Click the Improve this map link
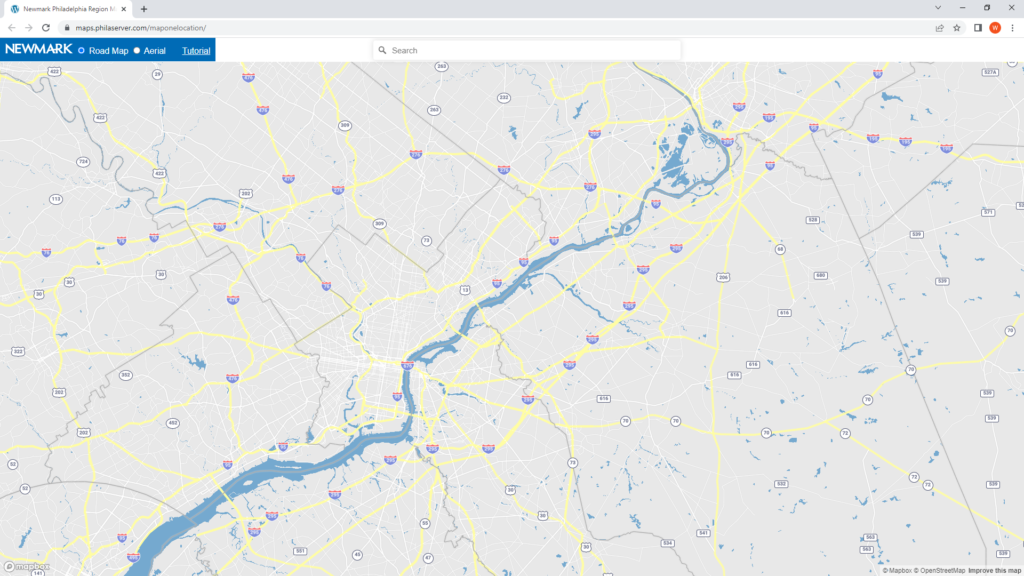1024x576 pixels. click(x=994, y=570)
